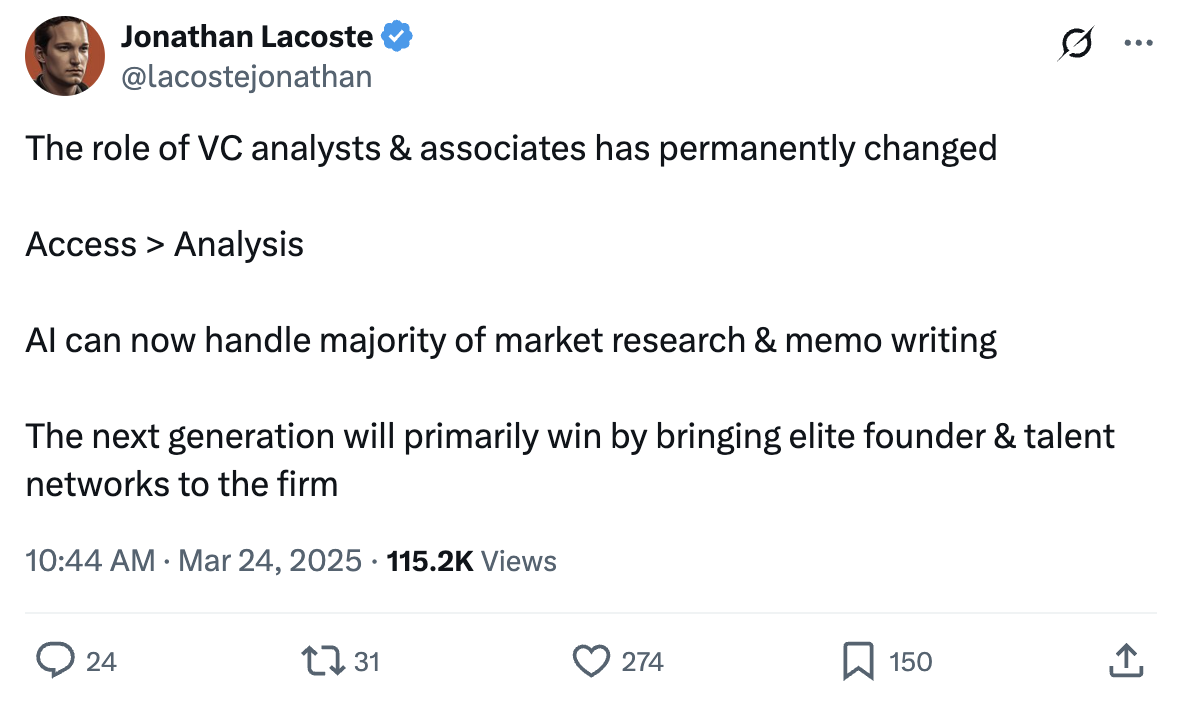Click the reply speech-bubble icon
The image size is (1180, 704).
(51, 660)
